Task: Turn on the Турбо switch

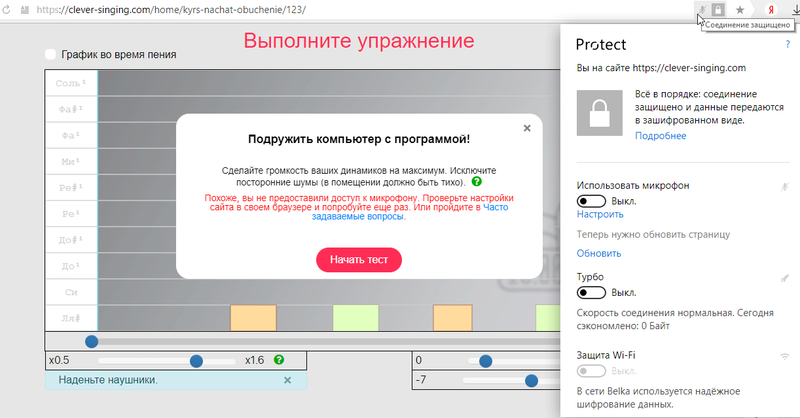Action: click(591, 292)
